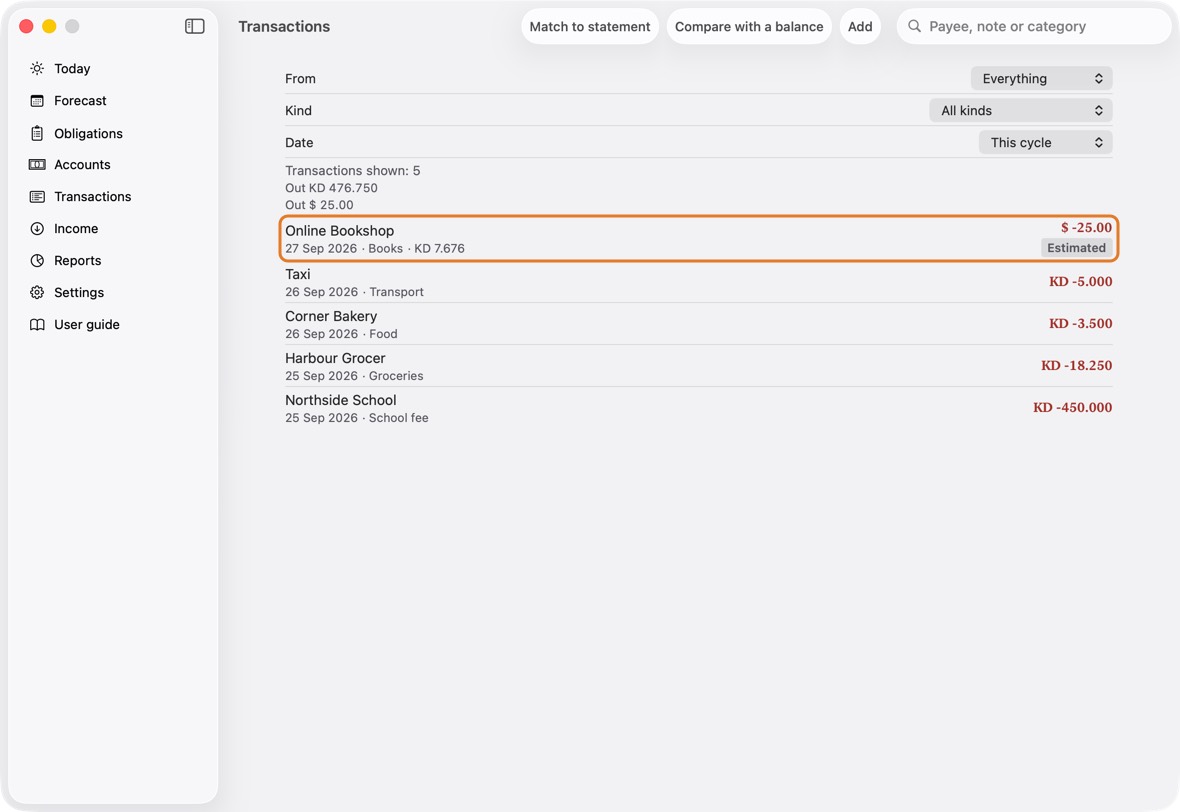Click the Accounts banknote icon
Viewport: 1180px width, 812px height.
[37, 165]
